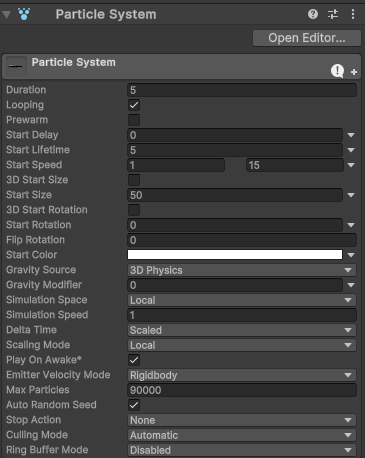The height and width of the screenshot is (458, 365).
Task: Click the Start Speed minimum field showing 1
Action: (x=176, y=165)
